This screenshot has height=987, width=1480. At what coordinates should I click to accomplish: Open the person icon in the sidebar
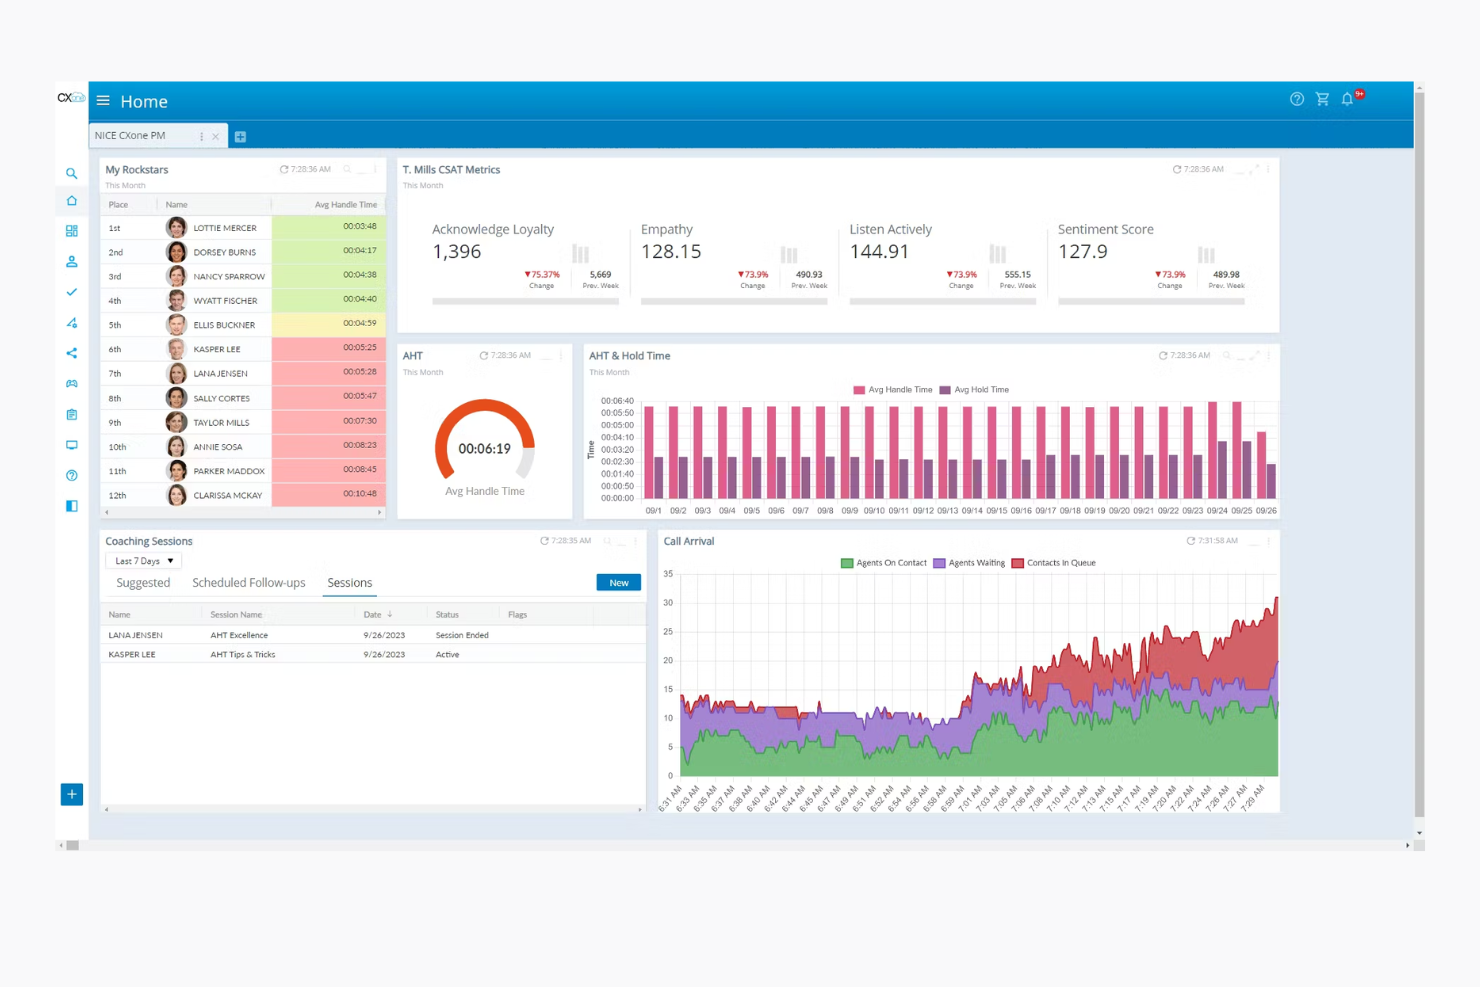click(x=72, y=262)
